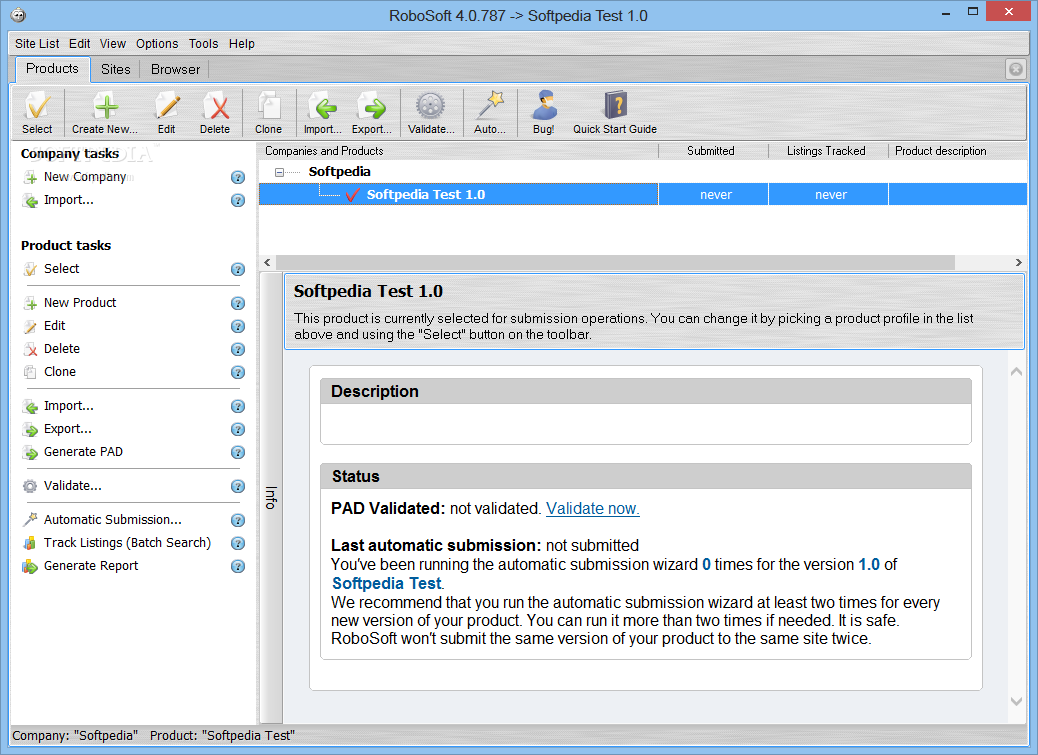This screenshot has height=755, width=1038.
Task: Open the Tools menu
Action: (x=203, y=44)
